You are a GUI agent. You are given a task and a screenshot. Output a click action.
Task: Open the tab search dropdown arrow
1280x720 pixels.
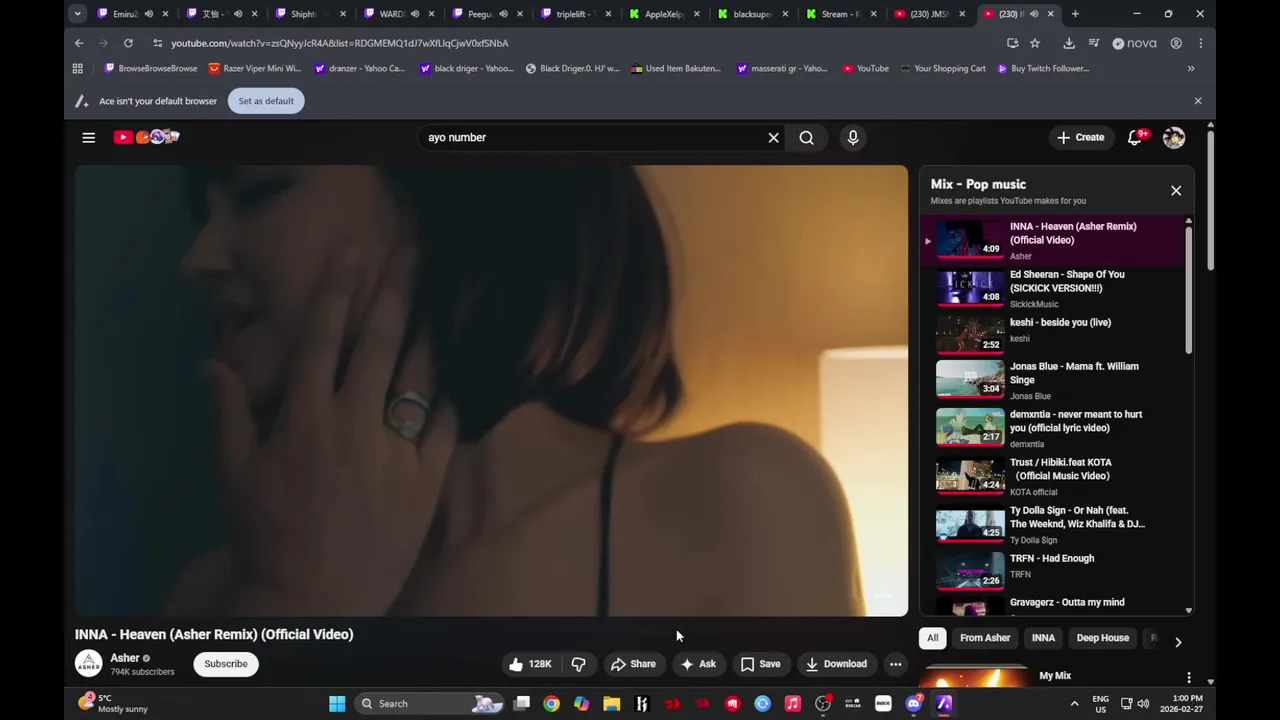[77, 14]
